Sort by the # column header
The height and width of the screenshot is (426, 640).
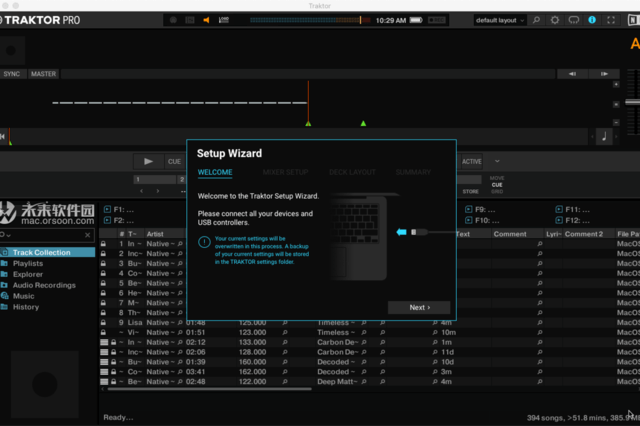point(122,234)
